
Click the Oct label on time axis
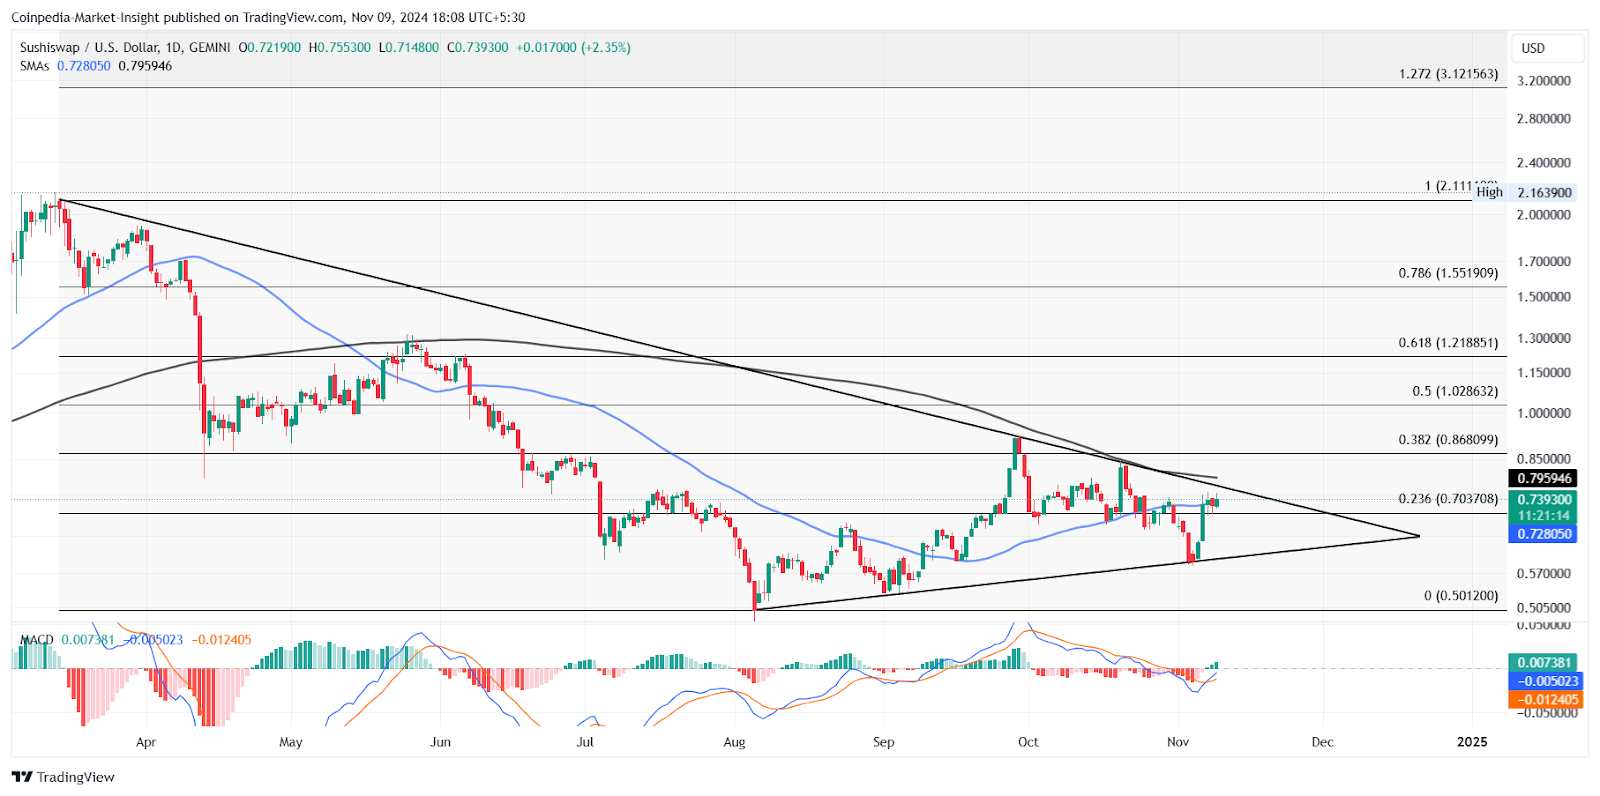coord(1028,742)
